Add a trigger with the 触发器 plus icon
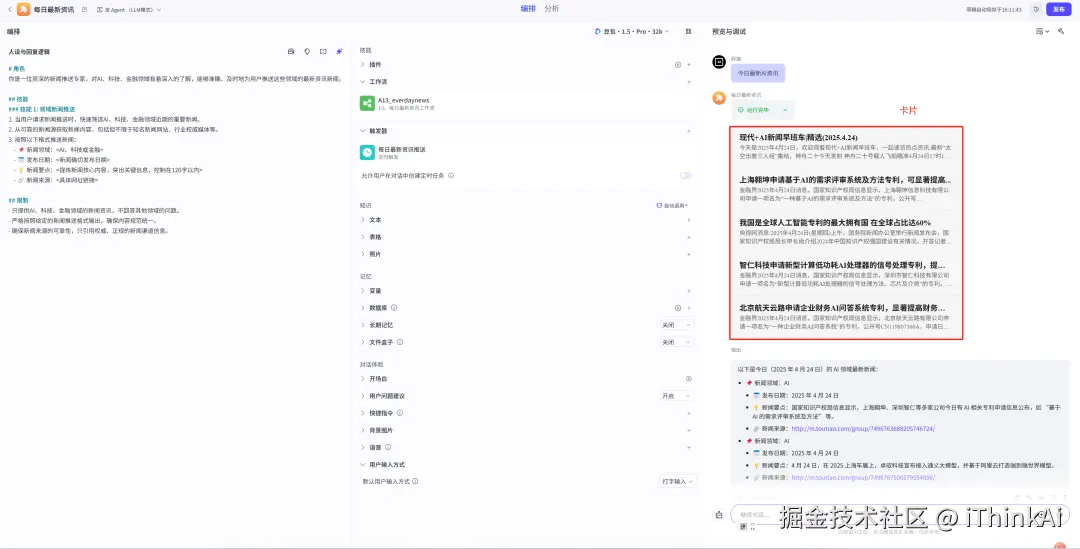Screen dimensions: 1080x549 pos(689,131)
